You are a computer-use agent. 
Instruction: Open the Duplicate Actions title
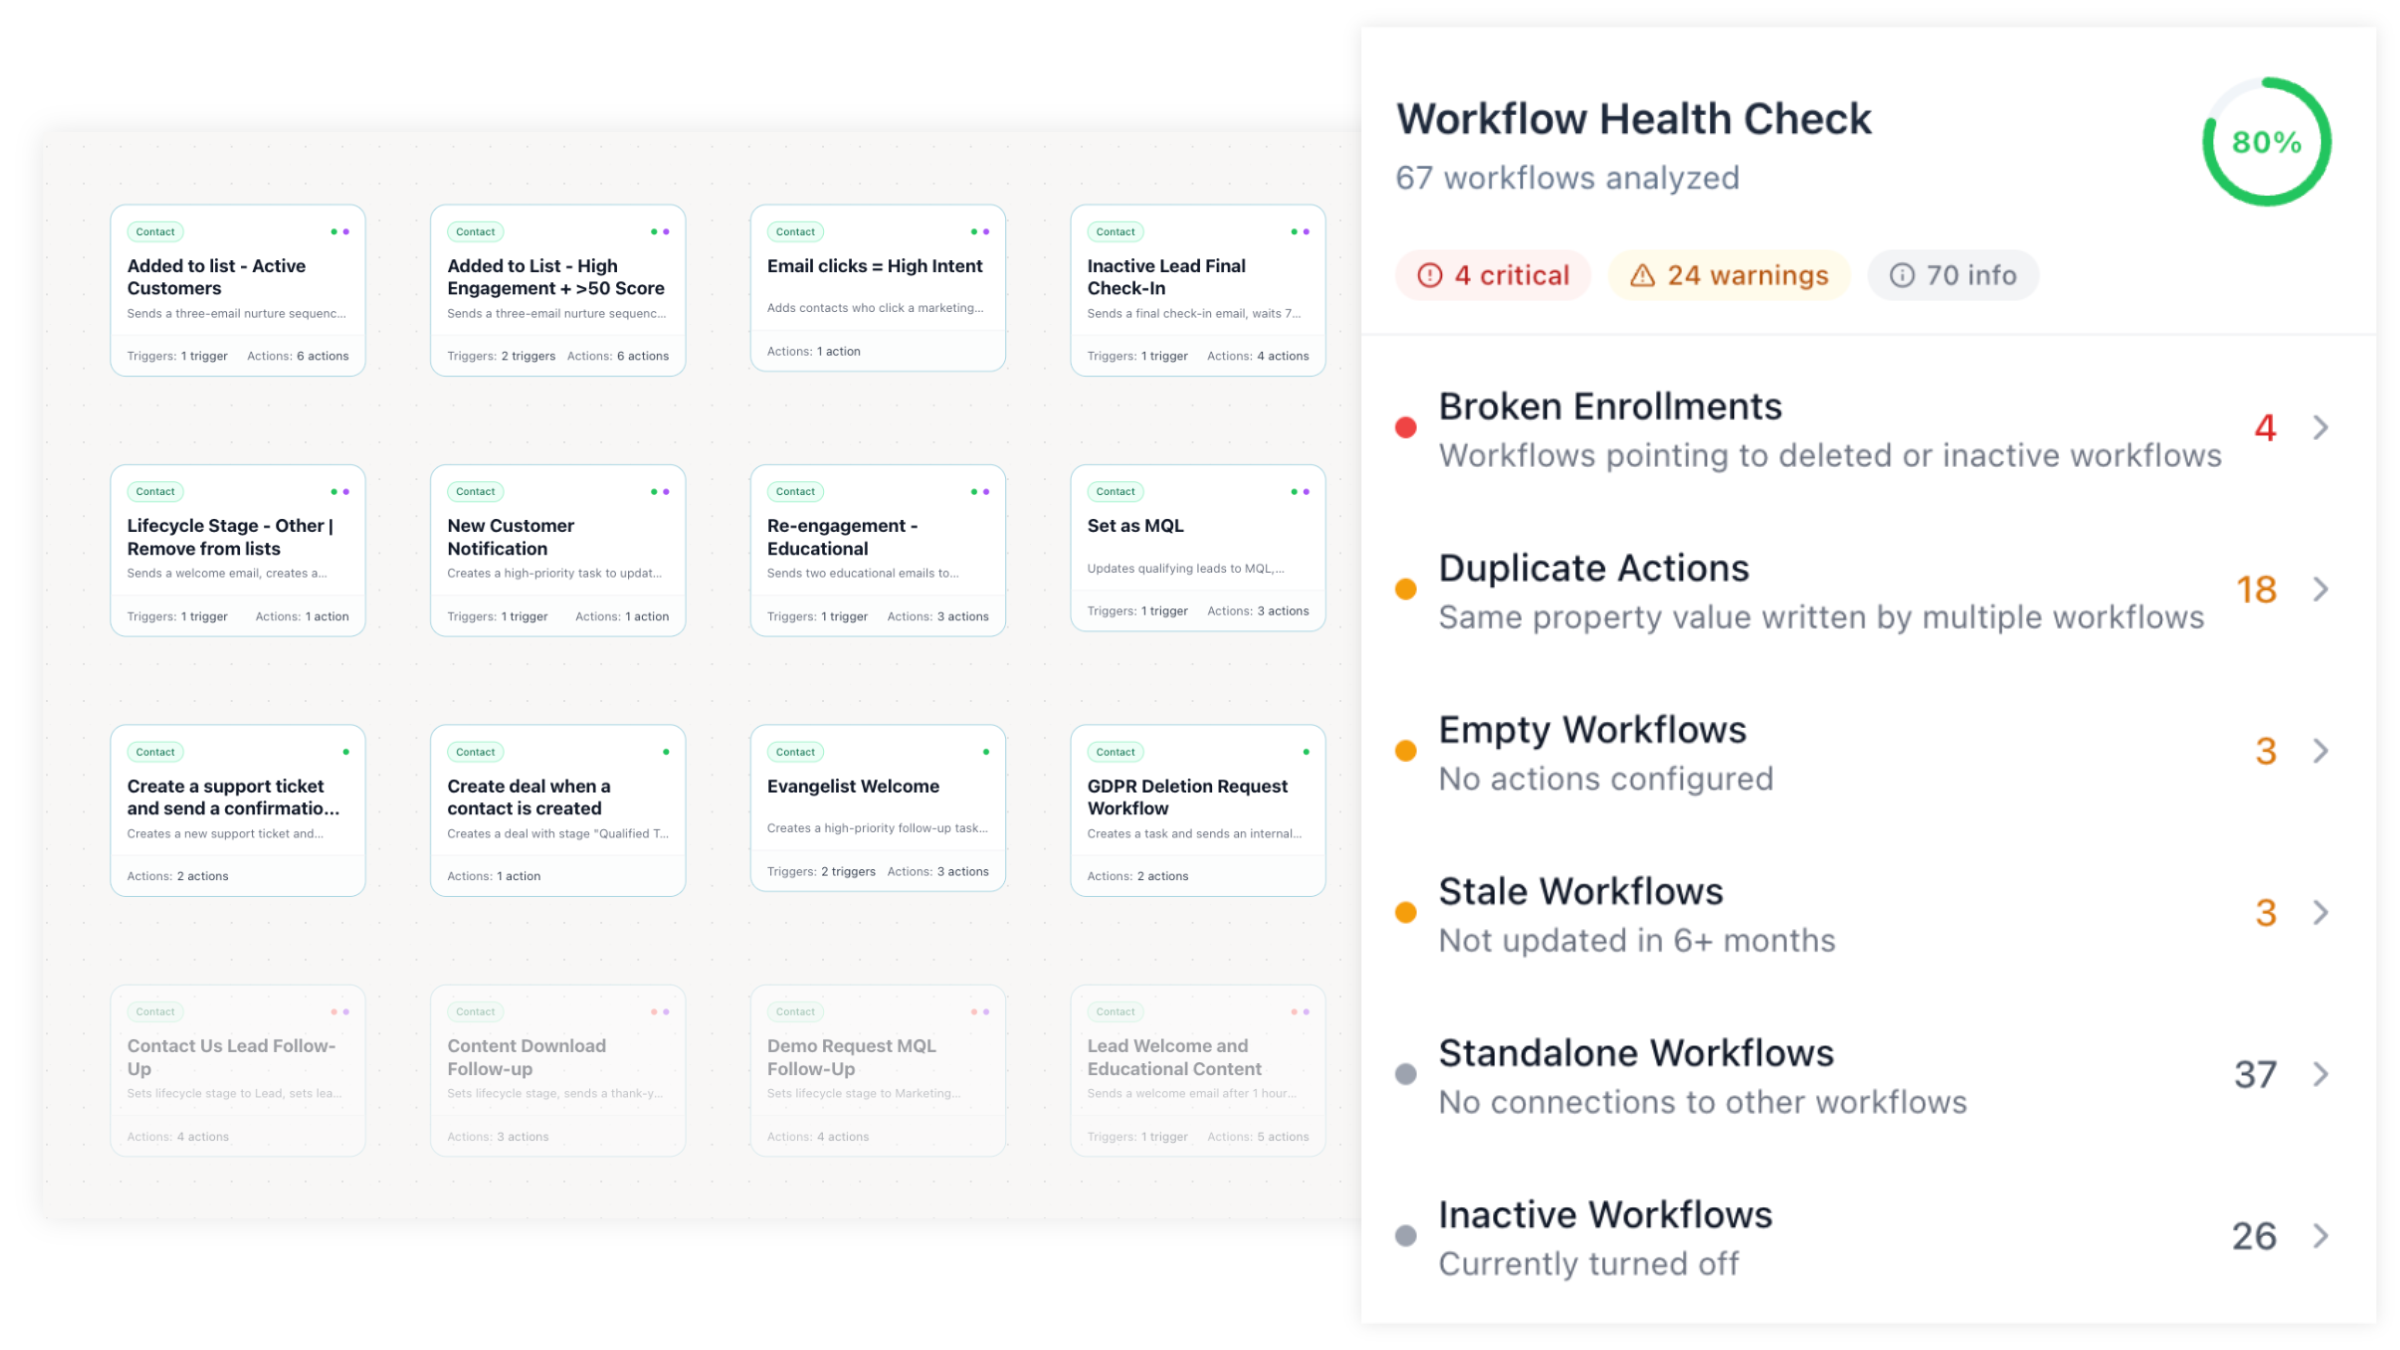click(x=1594, y=568)
